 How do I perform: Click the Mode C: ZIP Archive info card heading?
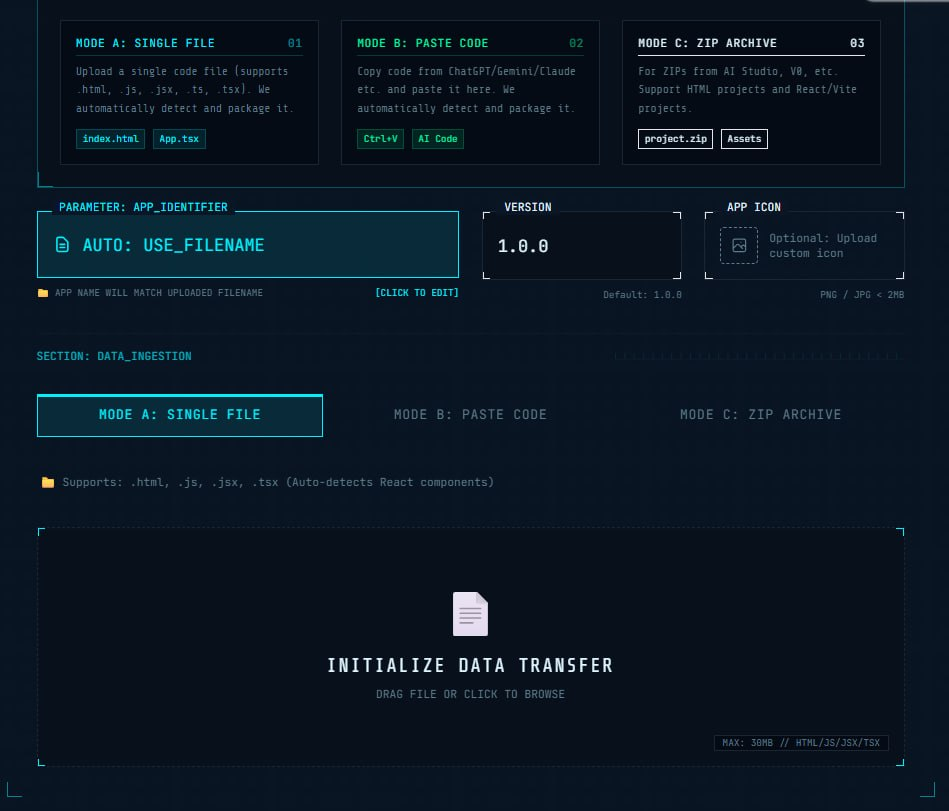(707, 44)
